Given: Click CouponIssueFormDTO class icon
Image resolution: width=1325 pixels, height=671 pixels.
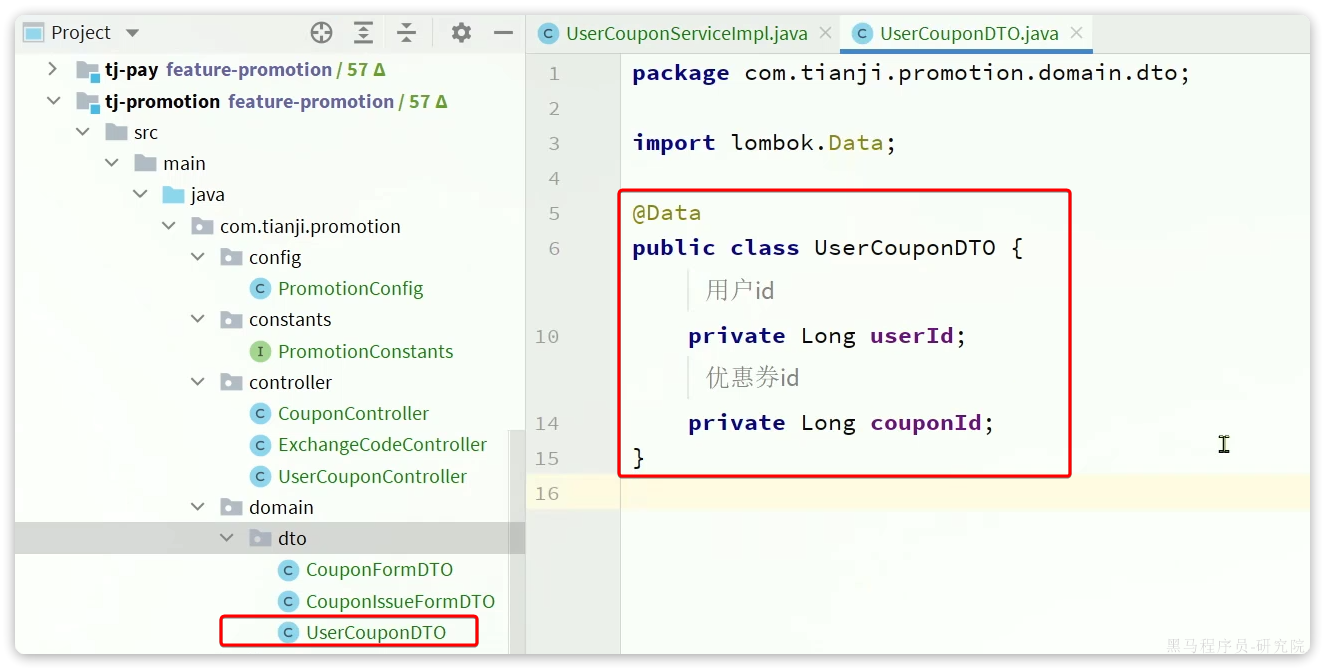Looking at the screenshot, I should pyautogui.click(x=288, y=601).
